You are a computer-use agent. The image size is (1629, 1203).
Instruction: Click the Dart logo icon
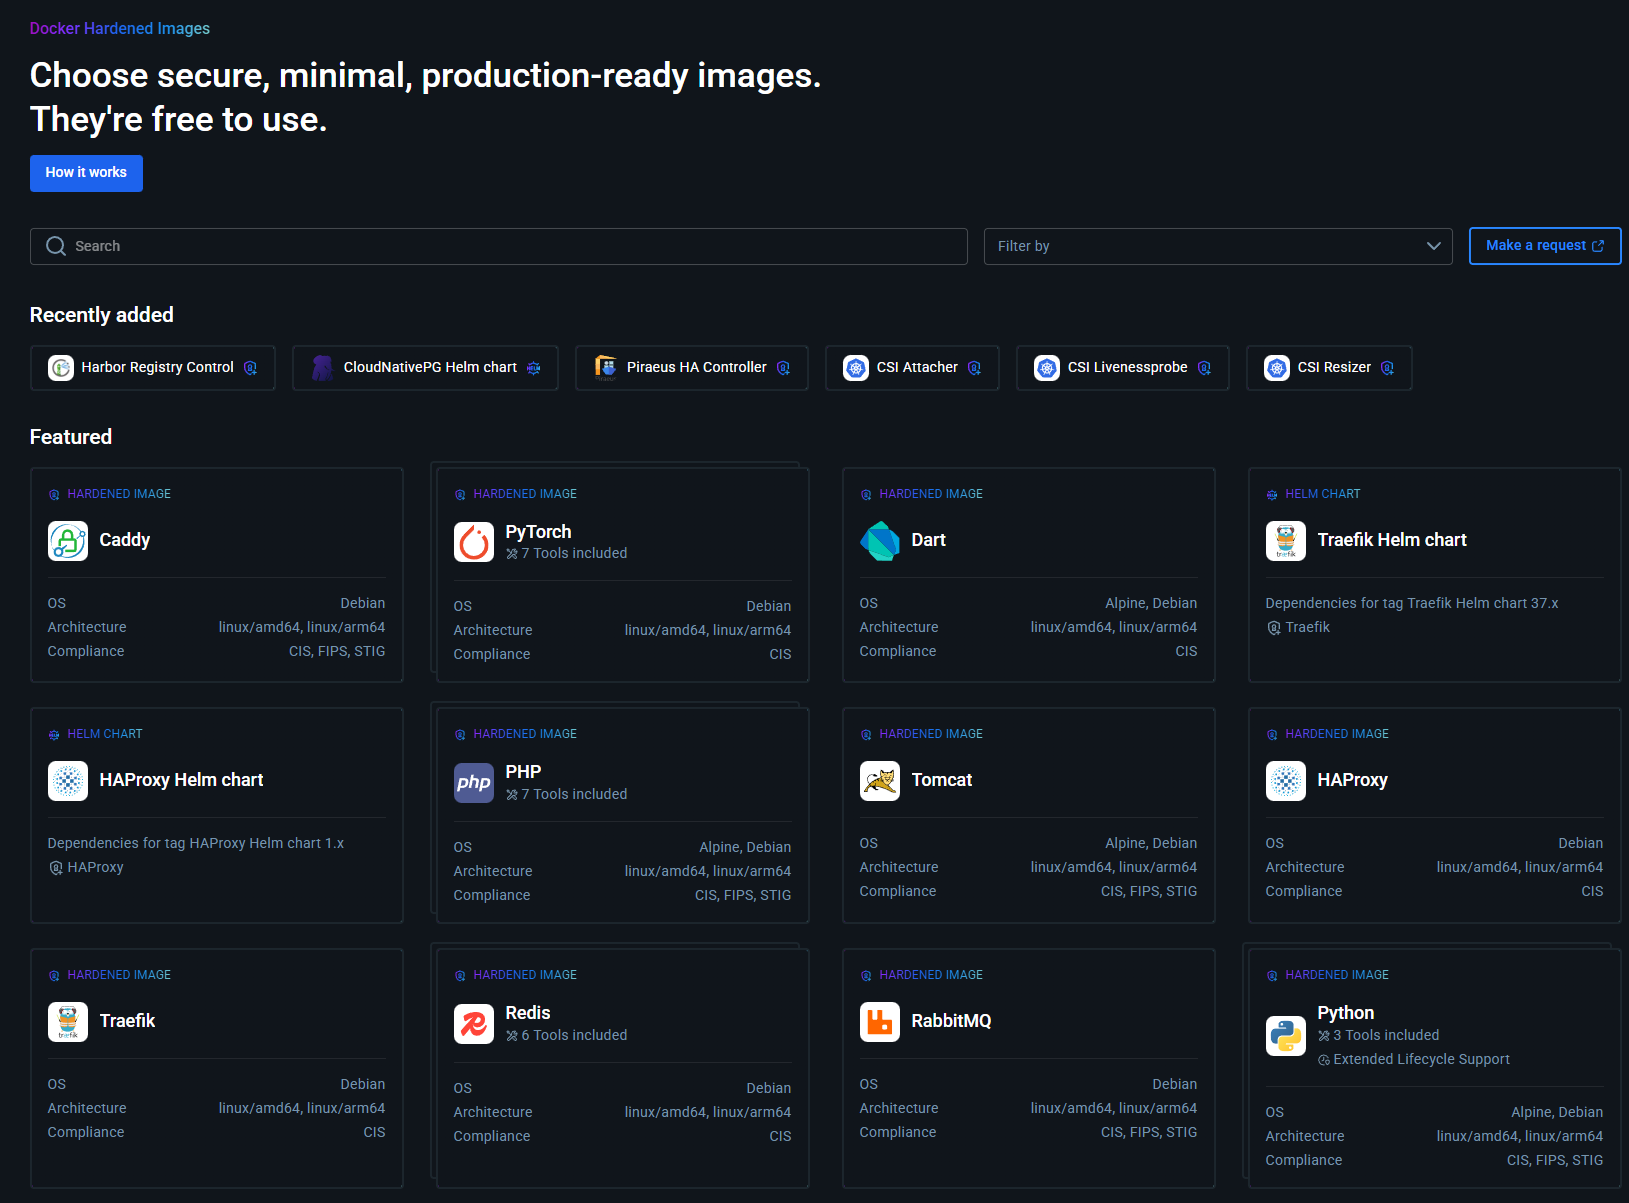point(880,541)
